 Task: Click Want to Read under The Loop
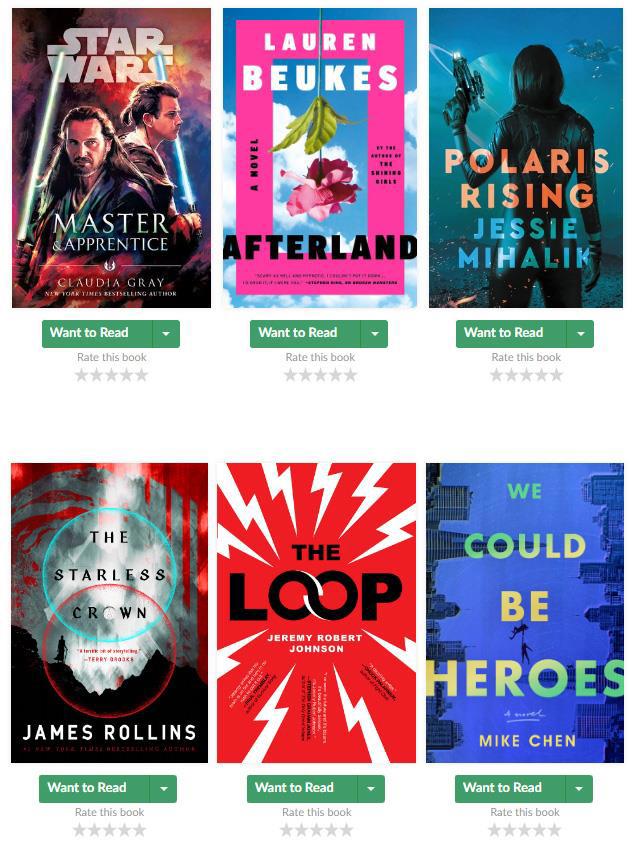pos(302,789)
